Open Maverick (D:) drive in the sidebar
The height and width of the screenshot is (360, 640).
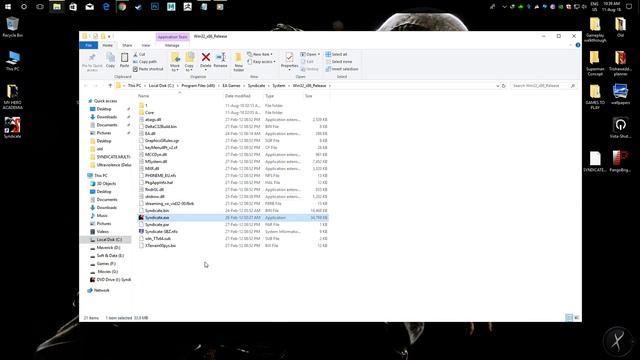pyautogui.click(x=108, y=248)
